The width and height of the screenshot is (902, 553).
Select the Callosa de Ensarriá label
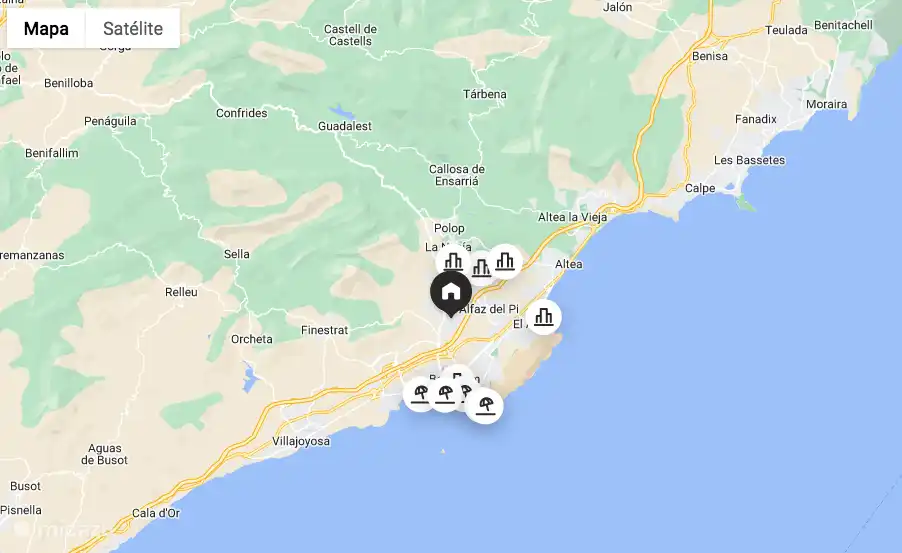(457, 175)
